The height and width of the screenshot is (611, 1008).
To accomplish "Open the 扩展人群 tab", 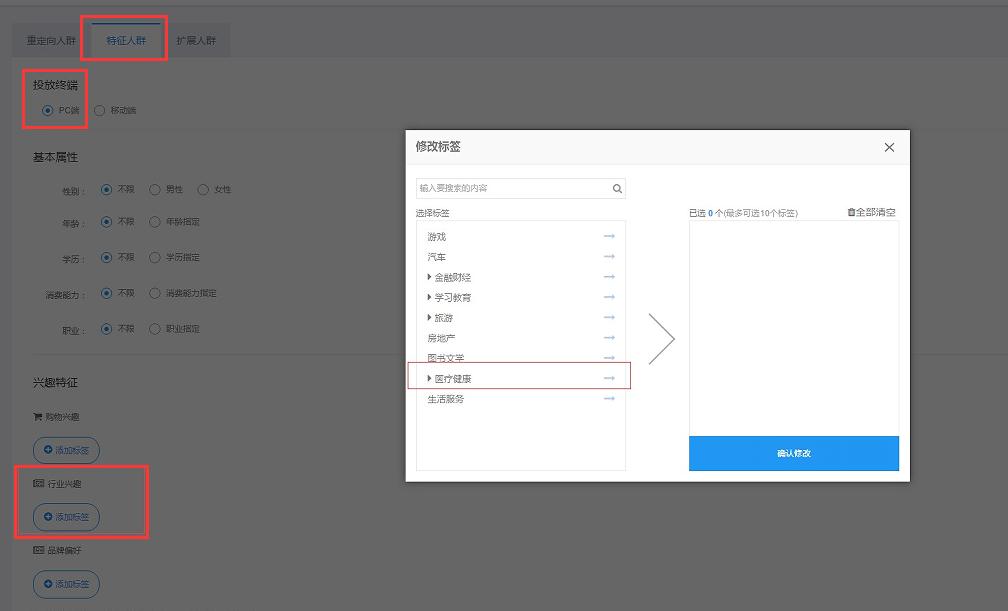I will (196, 41).
